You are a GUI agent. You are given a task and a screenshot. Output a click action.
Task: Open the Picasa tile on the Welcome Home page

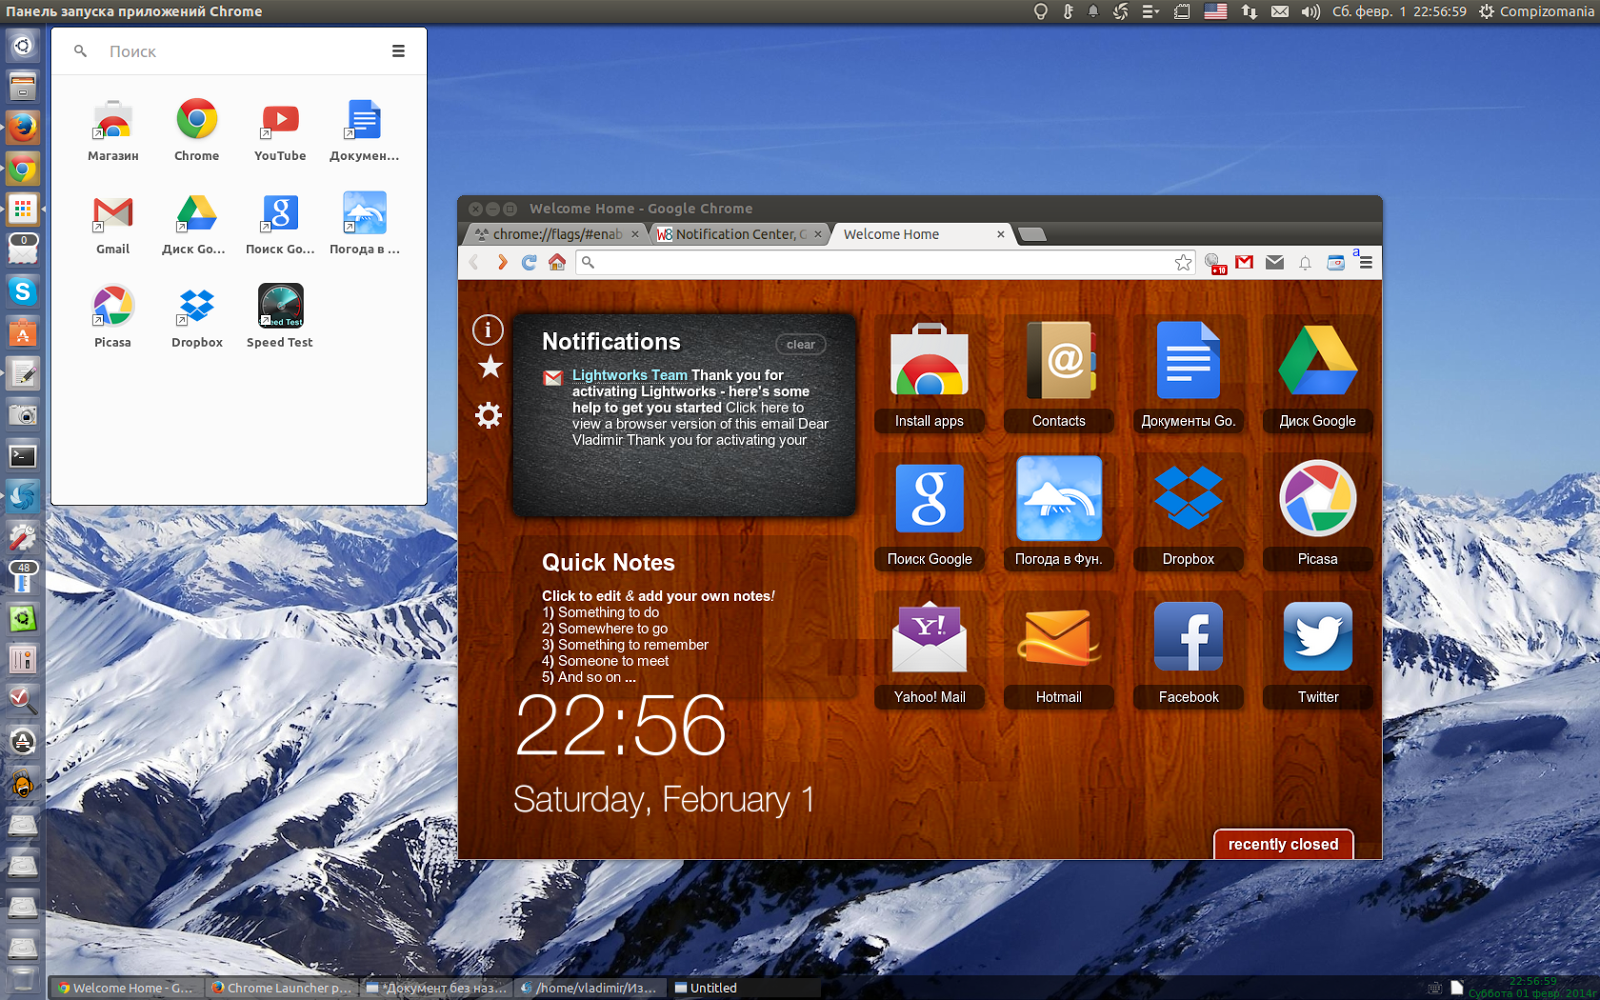[1318, 513]
